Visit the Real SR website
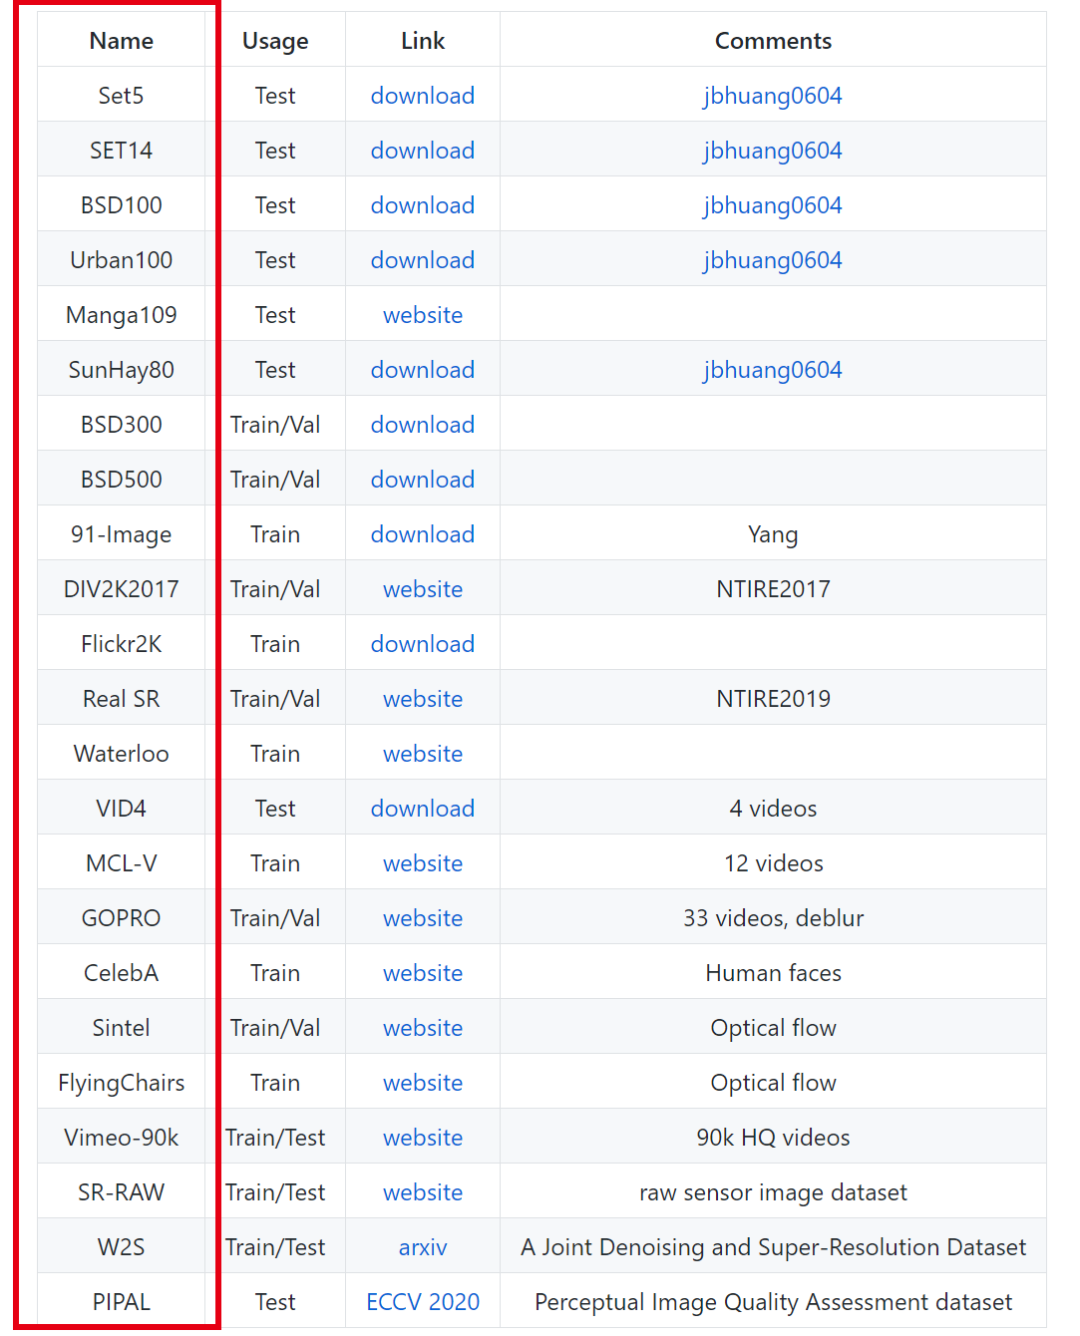Screen dimensions: 1080x1336 (x=422, y=700)
